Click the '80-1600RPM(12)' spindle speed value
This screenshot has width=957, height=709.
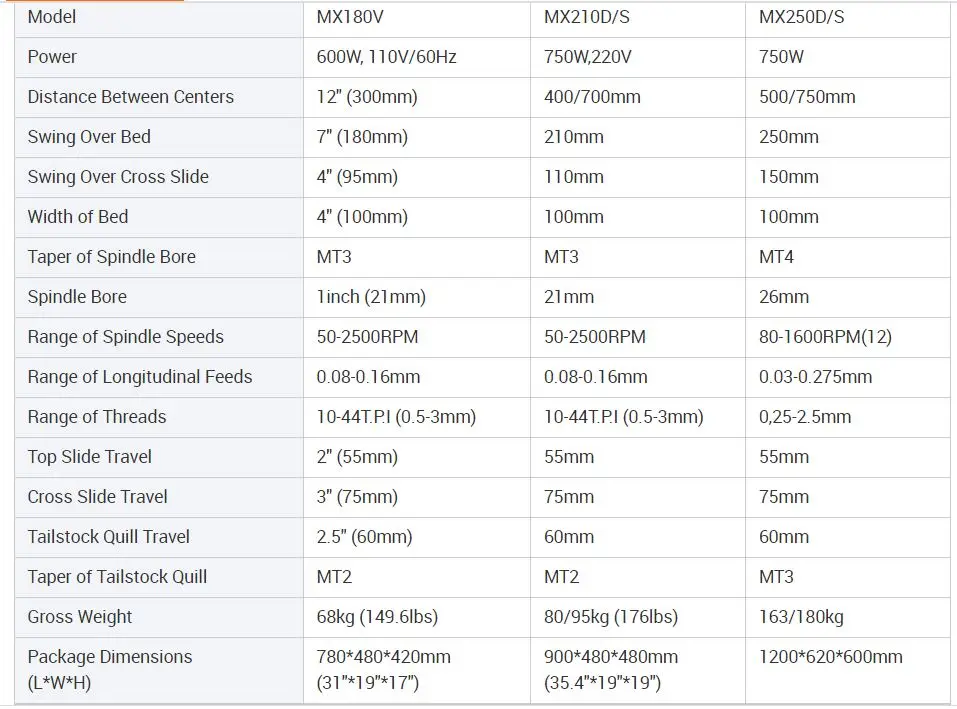tap(825, 337)
